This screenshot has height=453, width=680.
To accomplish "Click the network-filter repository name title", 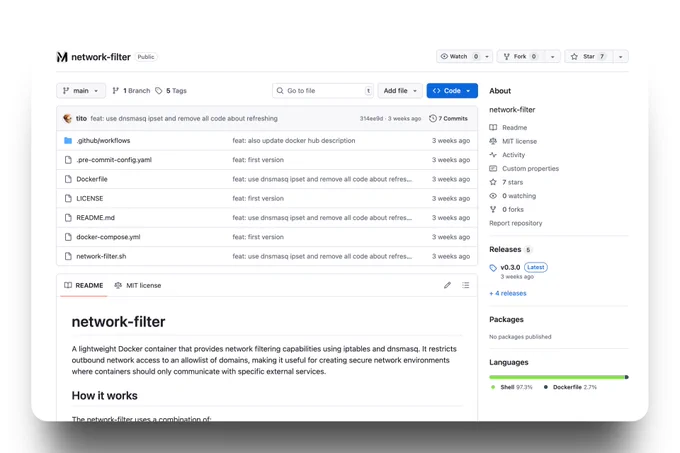I will [101, 57].
